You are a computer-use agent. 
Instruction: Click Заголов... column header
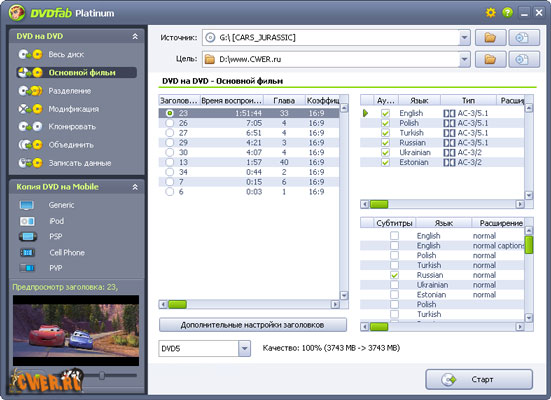pyautogui.click(x=179, y=101)
